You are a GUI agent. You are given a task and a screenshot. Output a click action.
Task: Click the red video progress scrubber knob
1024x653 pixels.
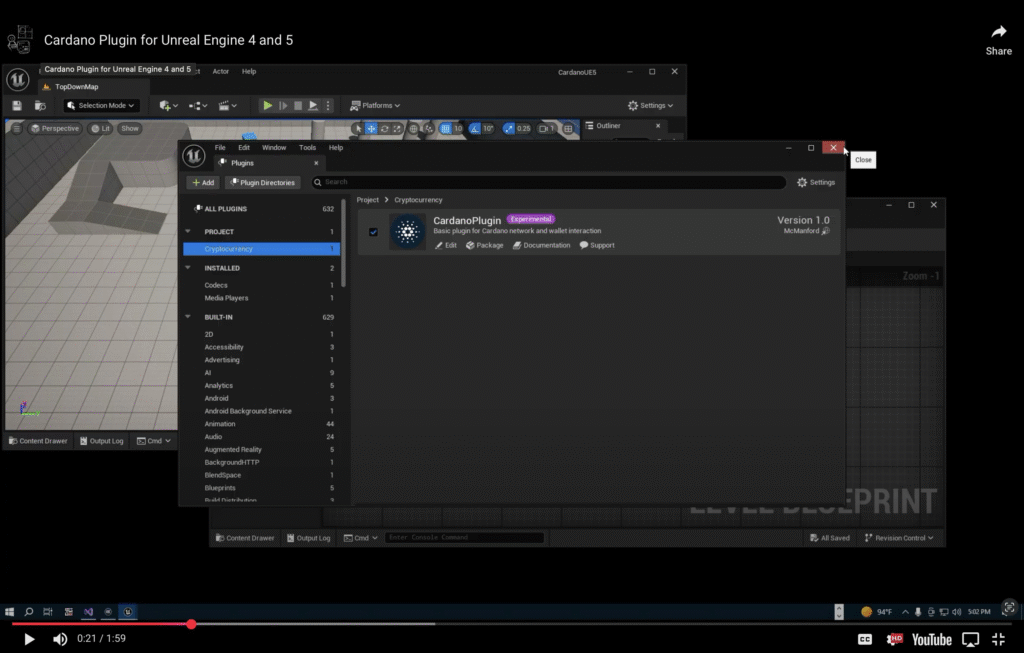coord(191,624)
